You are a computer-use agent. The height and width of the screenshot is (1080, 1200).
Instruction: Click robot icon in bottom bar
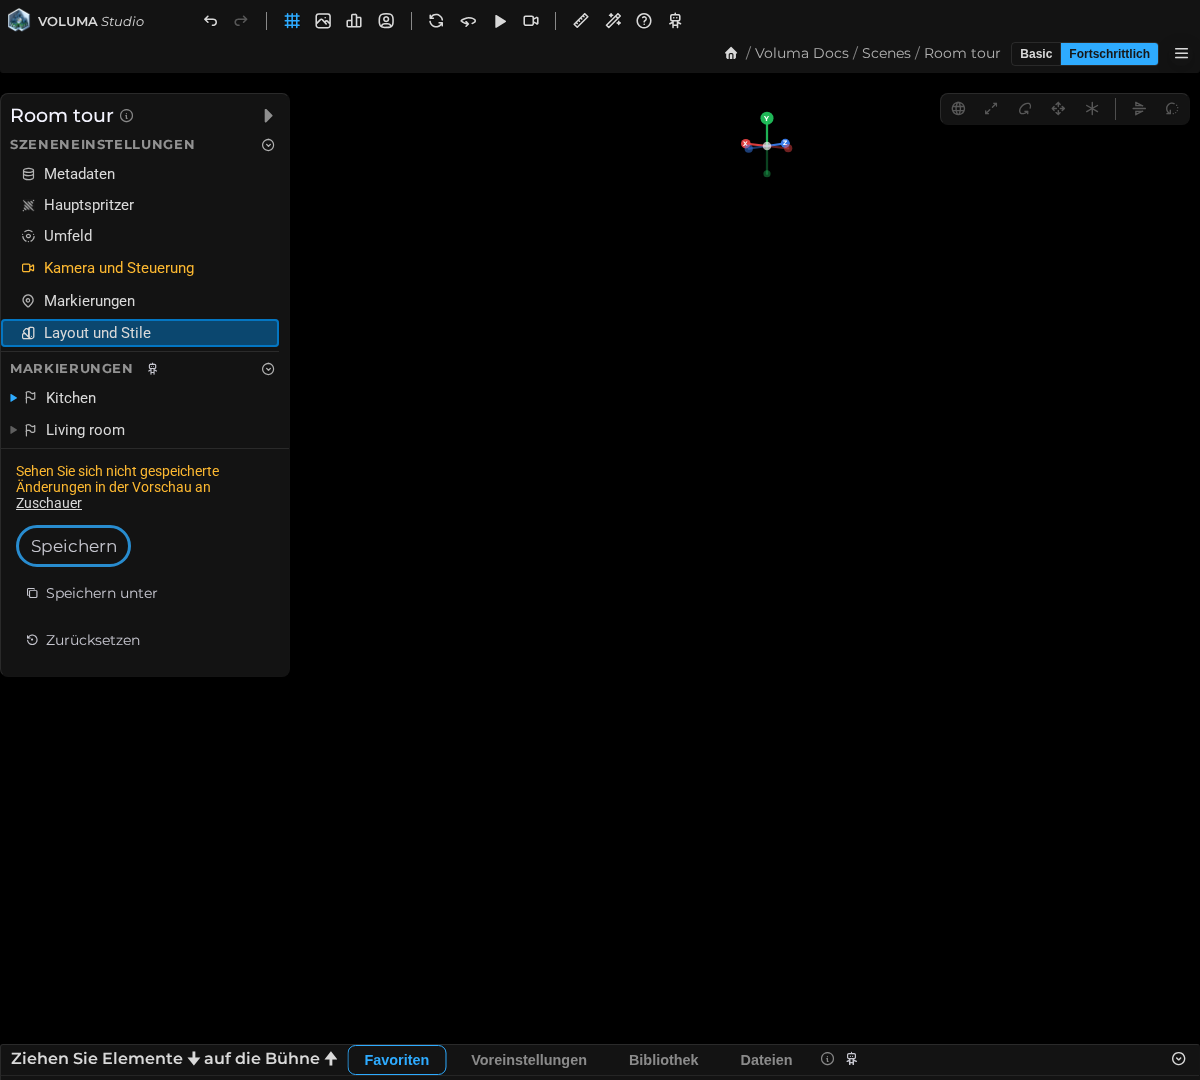(x=852, y=1059)
